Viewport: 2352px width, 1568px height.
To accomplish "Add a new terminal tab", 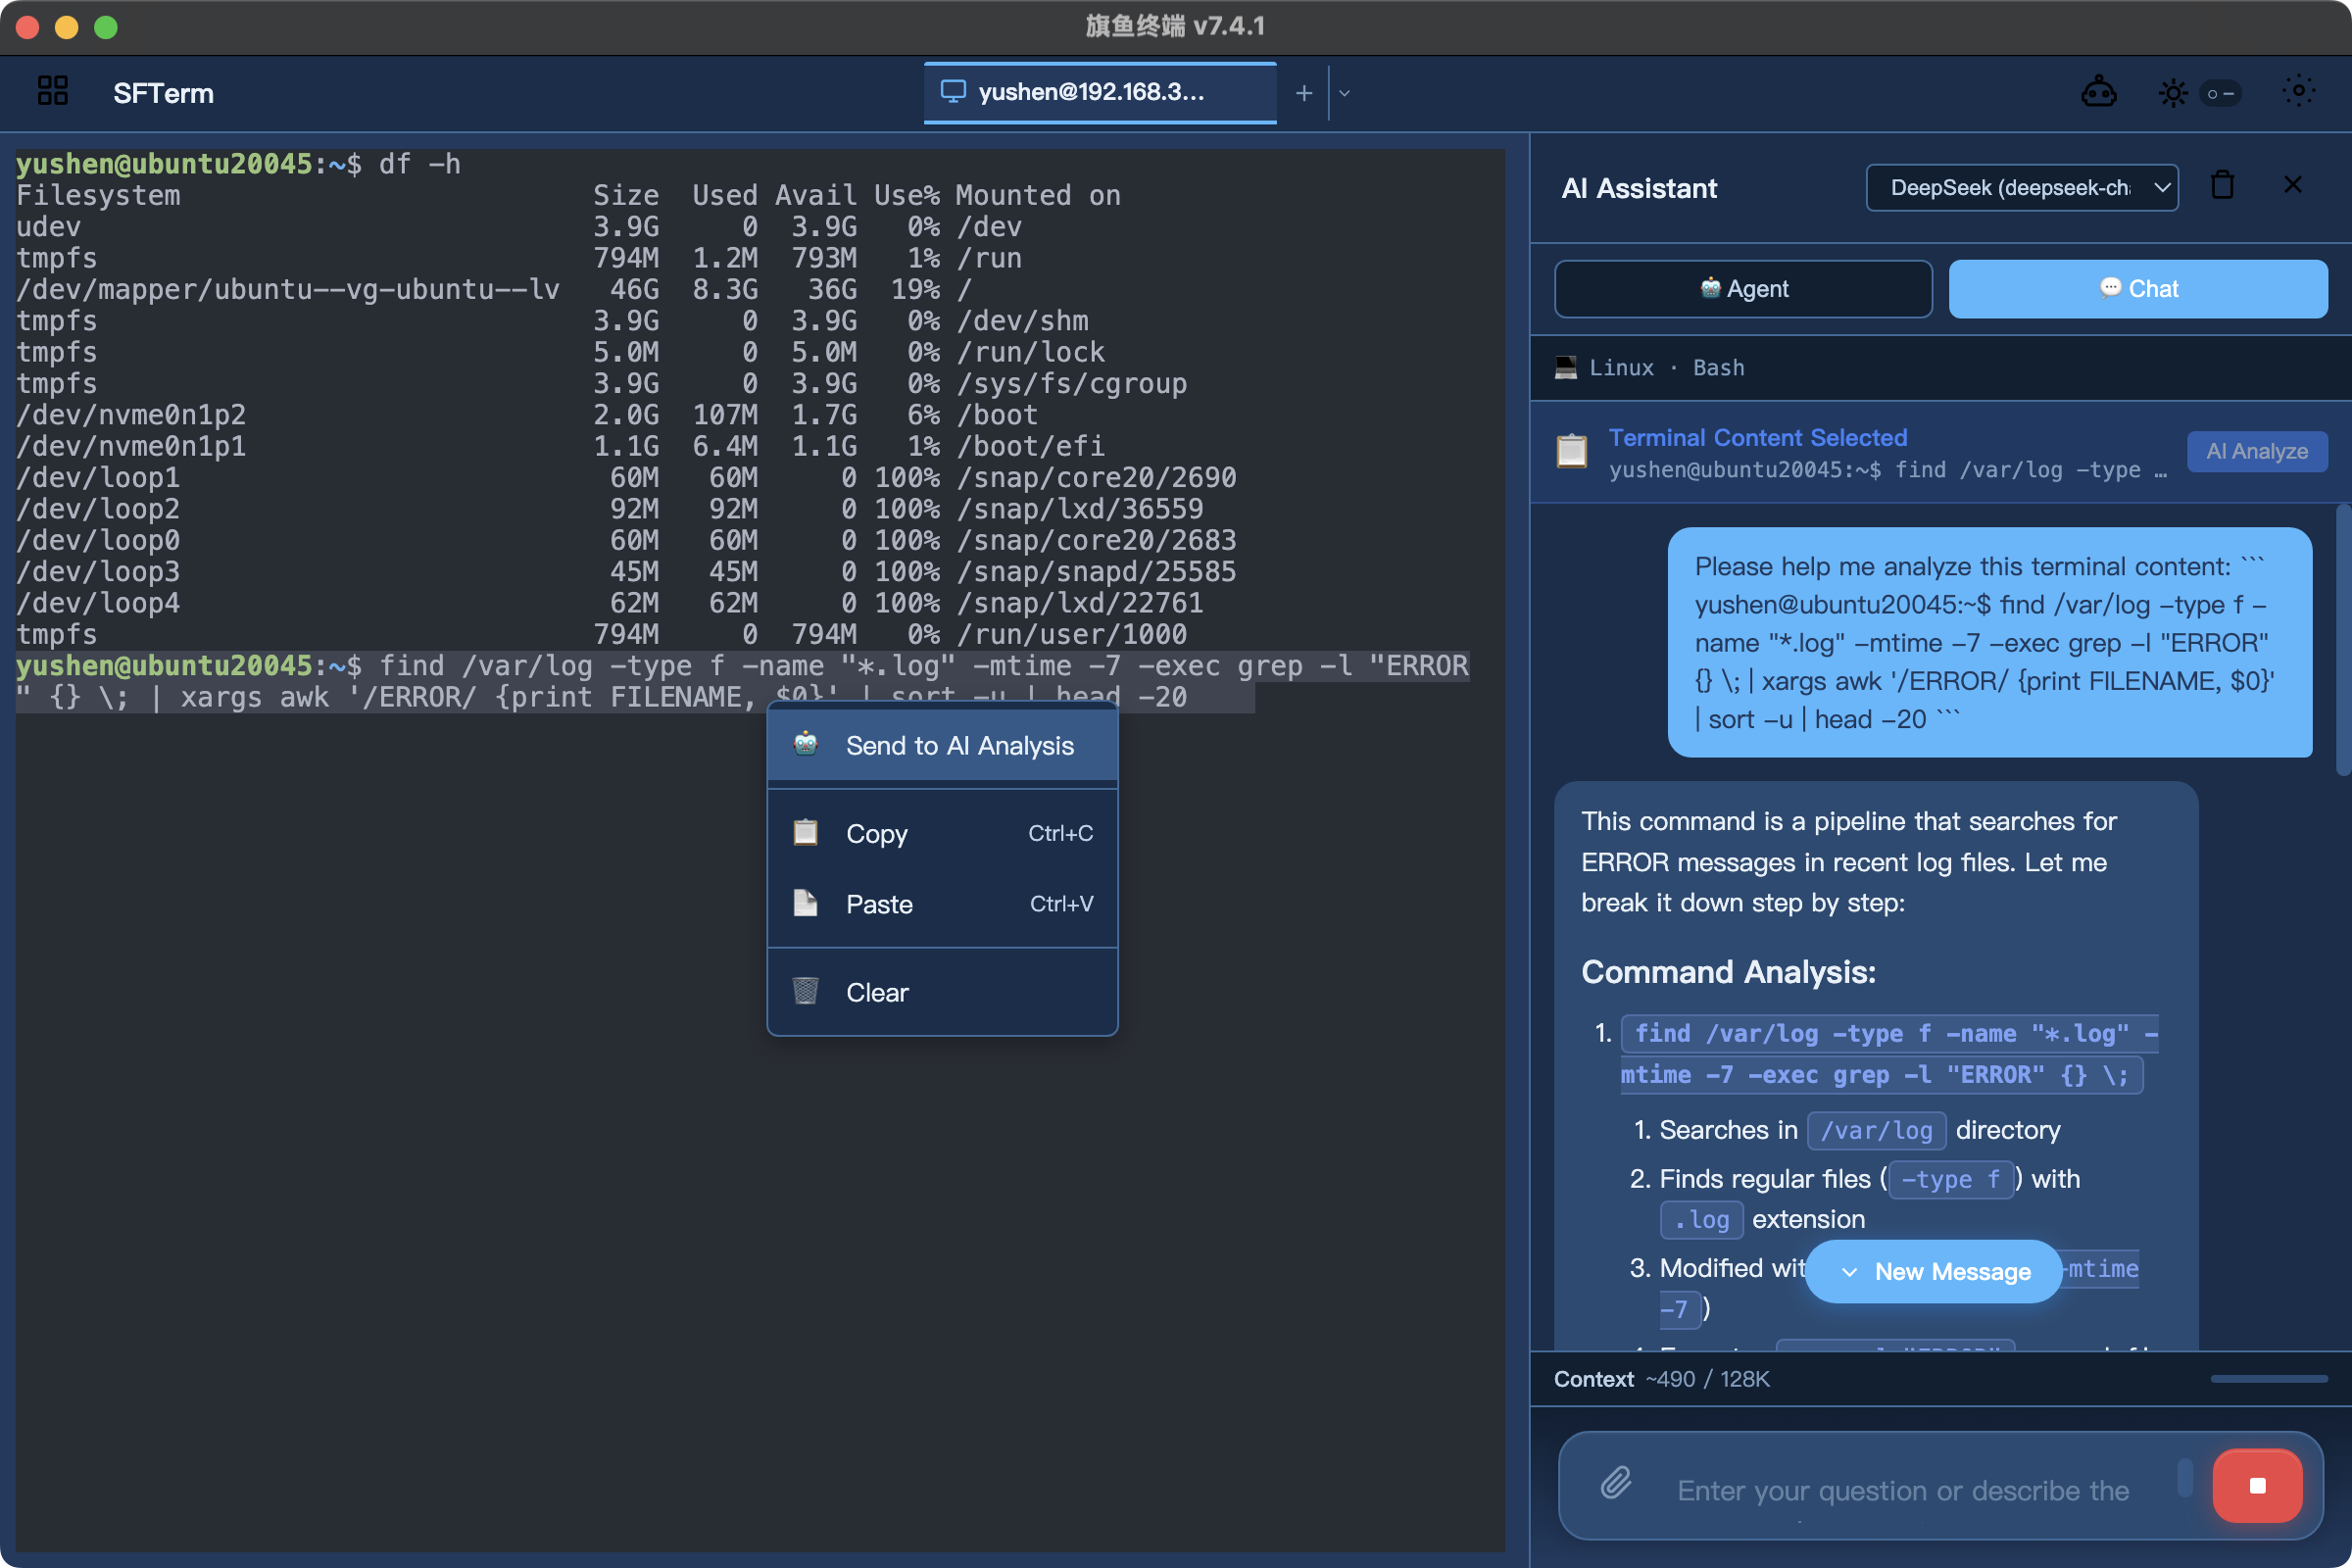I will [1304, 93].
